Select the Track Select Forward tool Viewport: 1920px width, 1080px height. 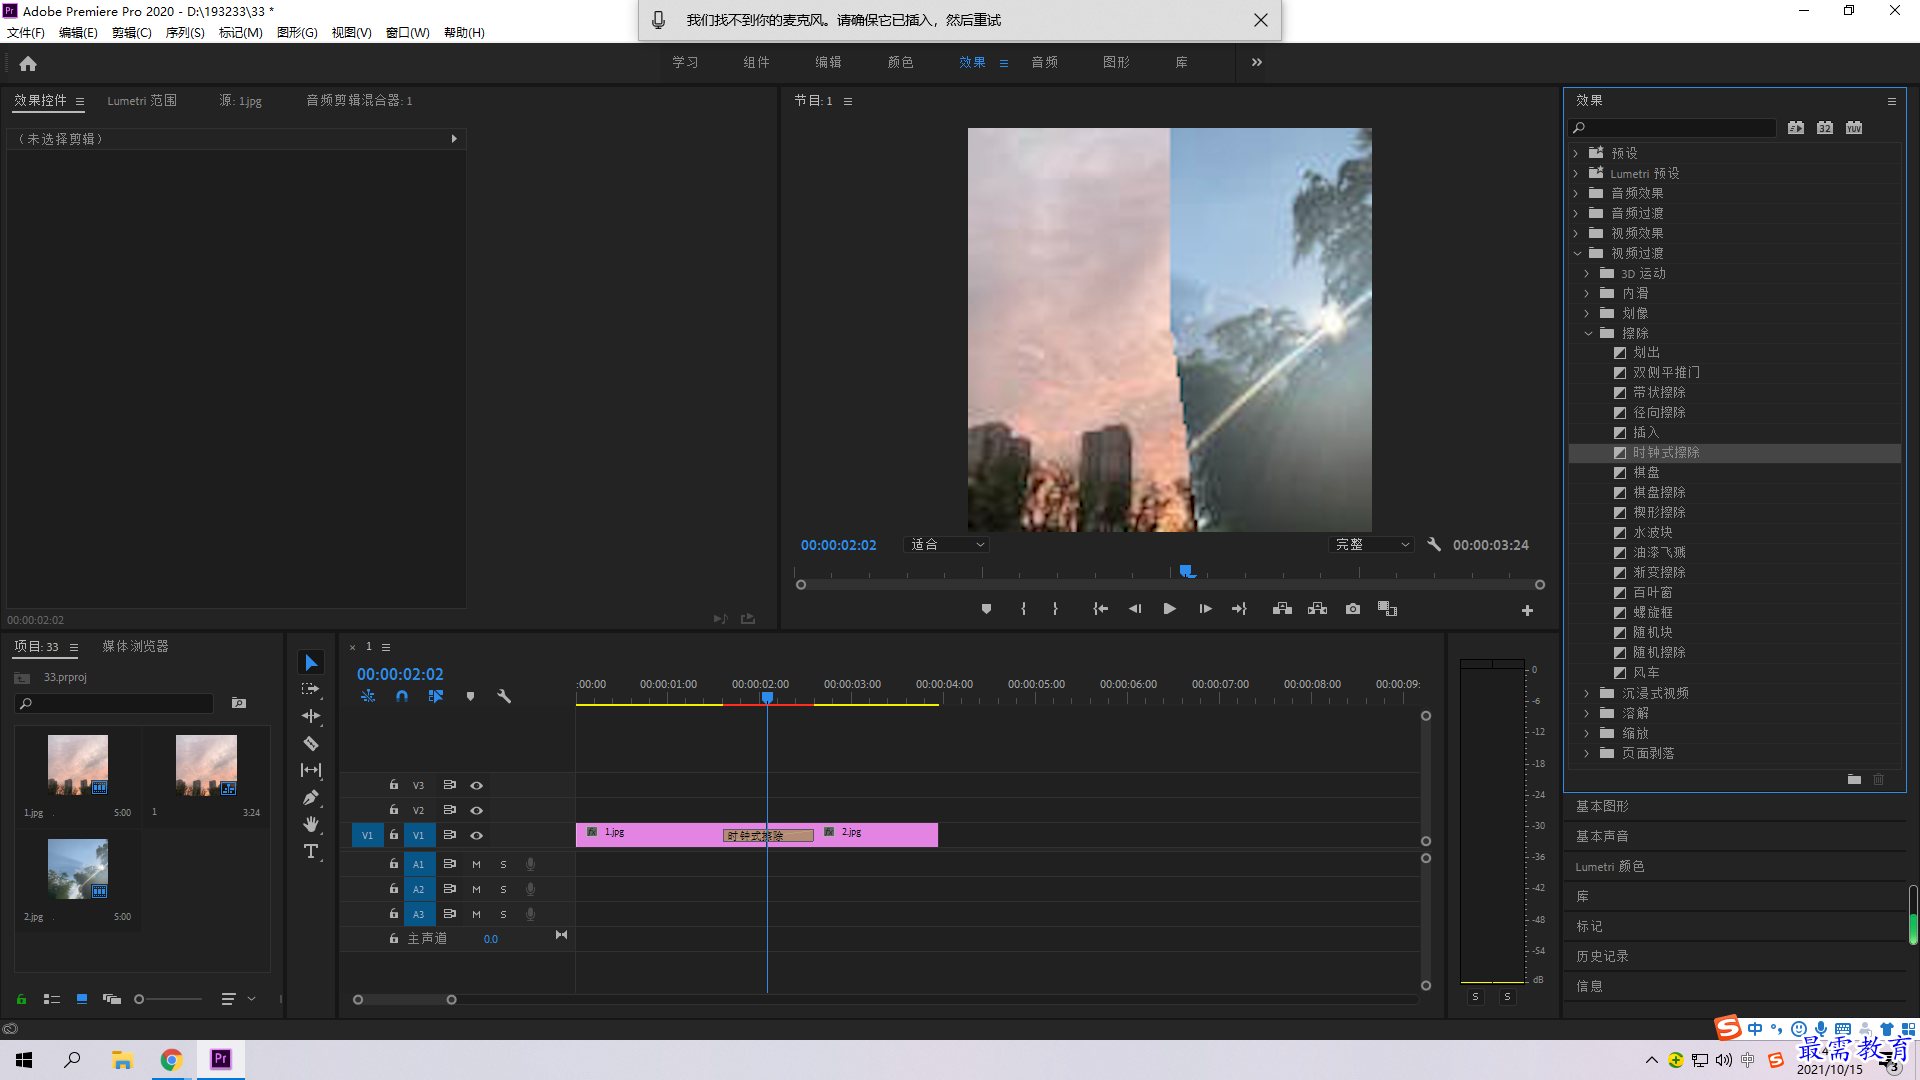tap(311, 690)
